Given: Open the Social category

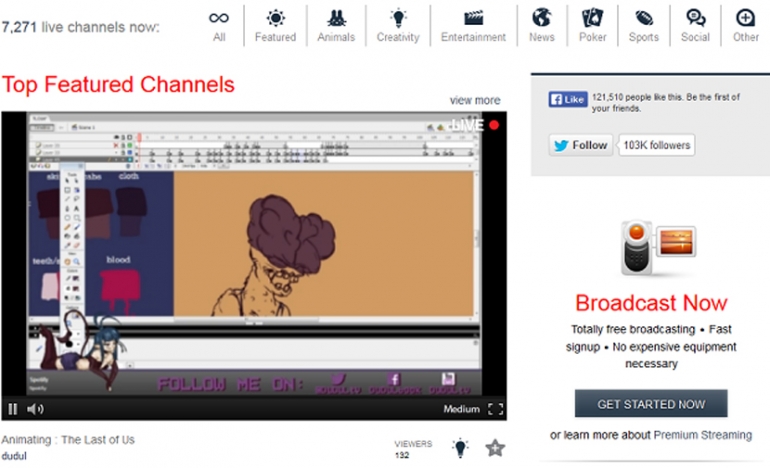Looking at the screenshot, I should coord(695,26).
